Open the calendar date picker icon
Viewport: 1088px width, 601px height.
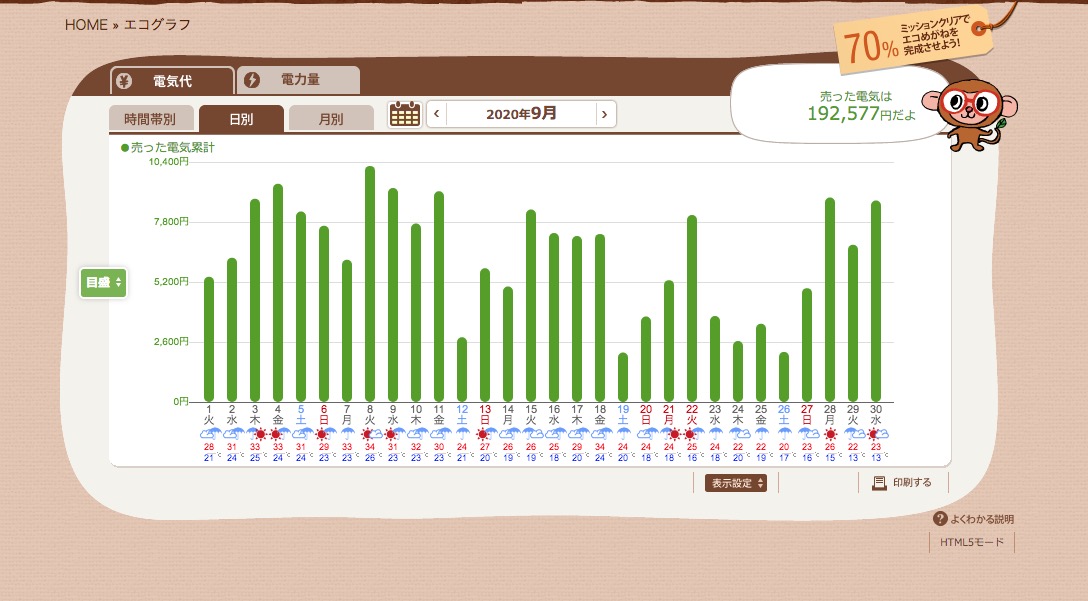pyautogui.click(x=404, y=114)
